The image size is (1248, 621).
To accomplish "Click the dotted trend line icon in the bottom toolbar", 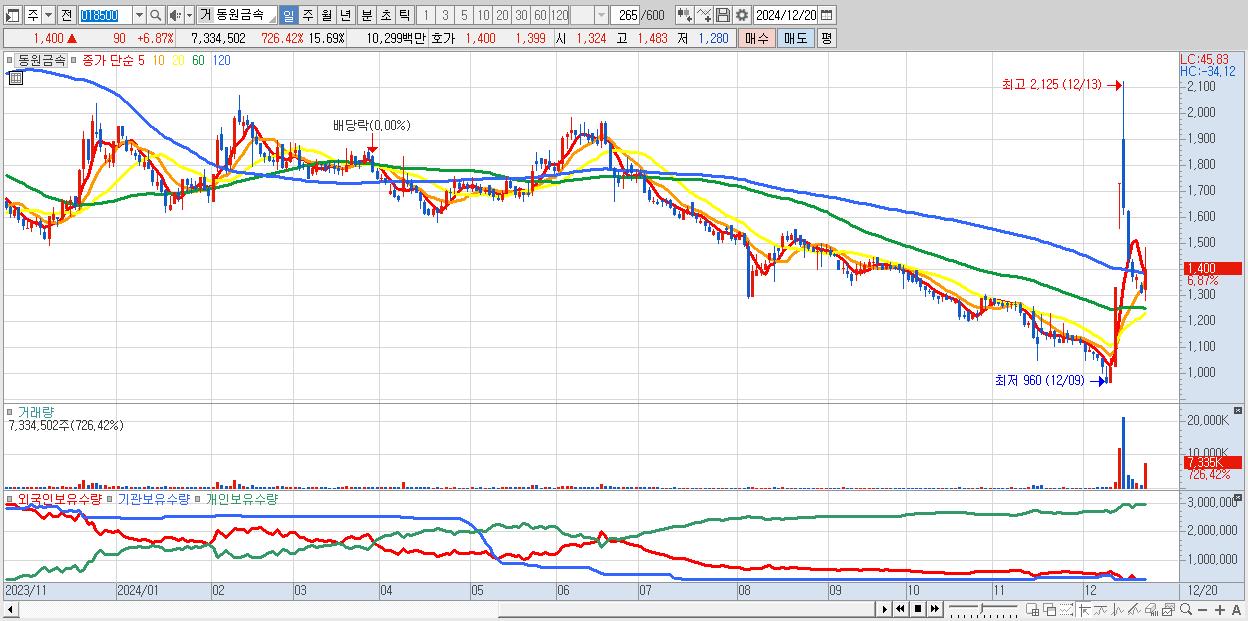I will 1066,610.
